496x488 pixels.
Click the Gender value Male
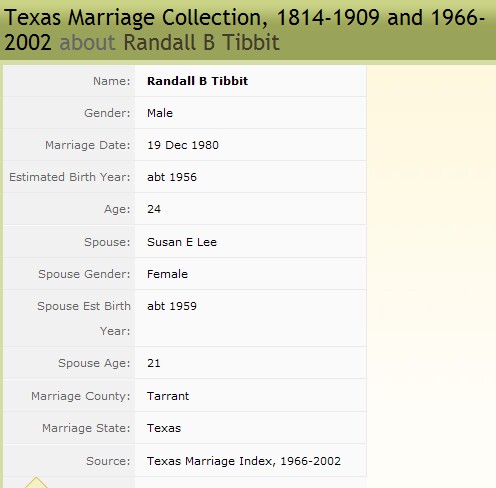[160, 113]
